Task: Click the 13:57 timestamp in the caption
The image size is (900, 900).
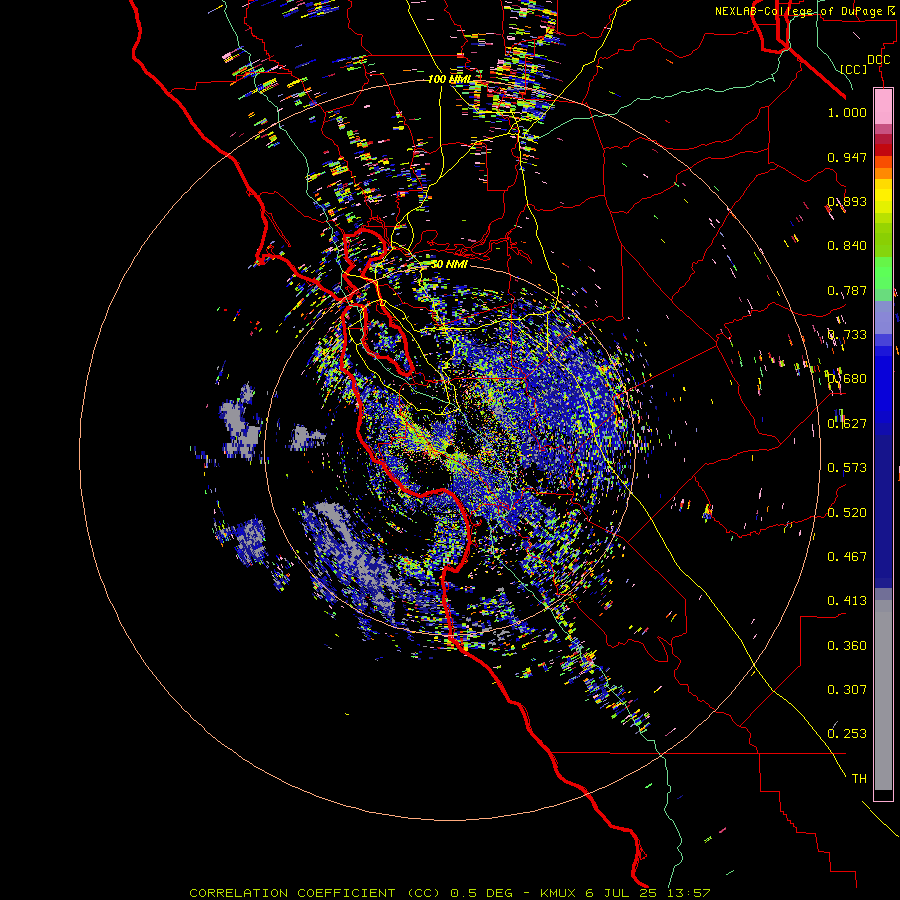Action: (x=689, y=893)
